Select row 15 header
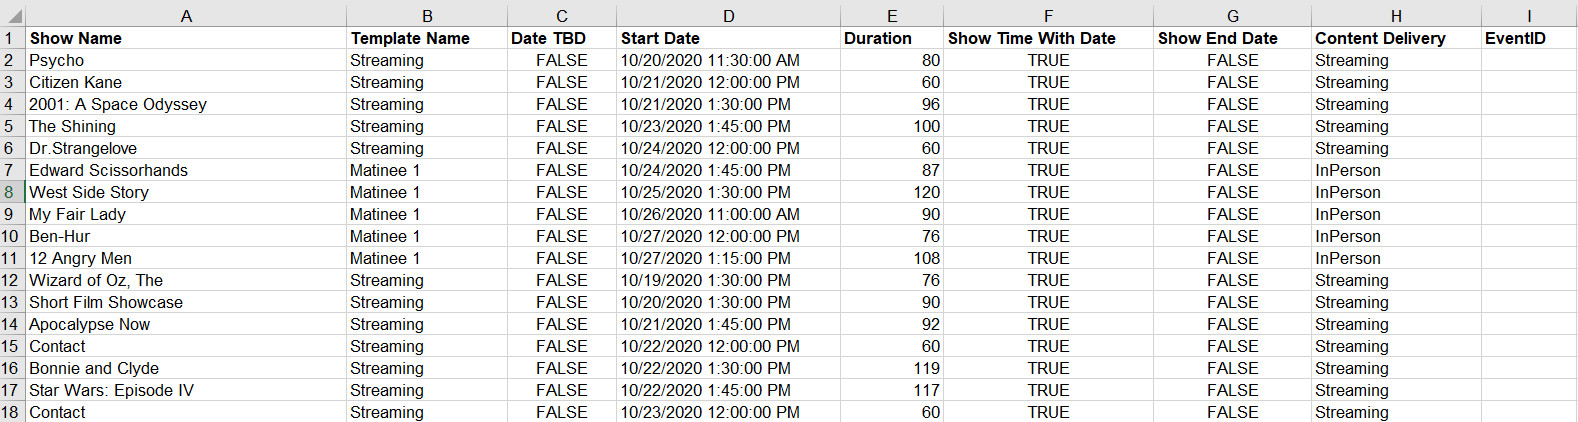Viewport: 1578px width, 422px height. coord(12,346)
